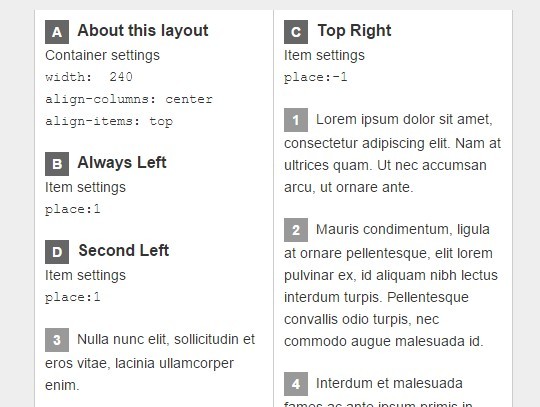Click the number 1 badge
The width and height of the screenshot is (540, 407).
(296, 120)
